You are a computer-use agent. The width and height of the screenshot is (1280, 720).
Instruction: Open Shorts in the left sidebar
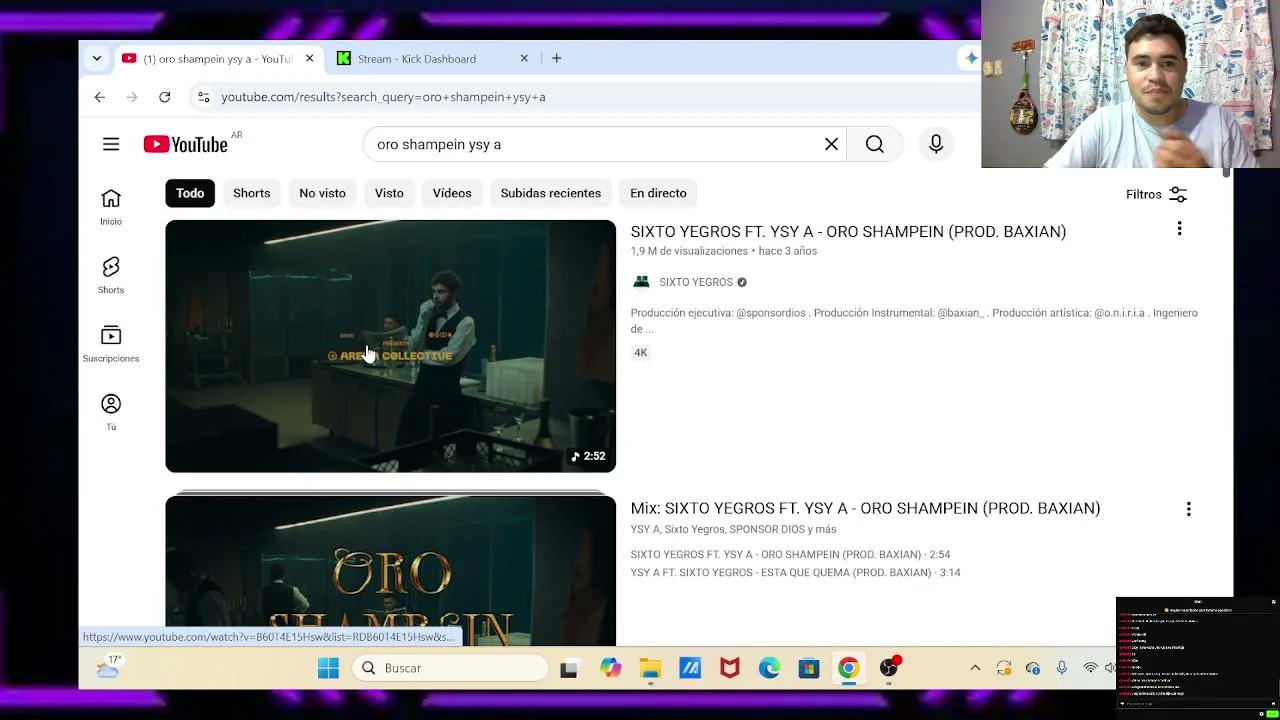pos(111,275)
